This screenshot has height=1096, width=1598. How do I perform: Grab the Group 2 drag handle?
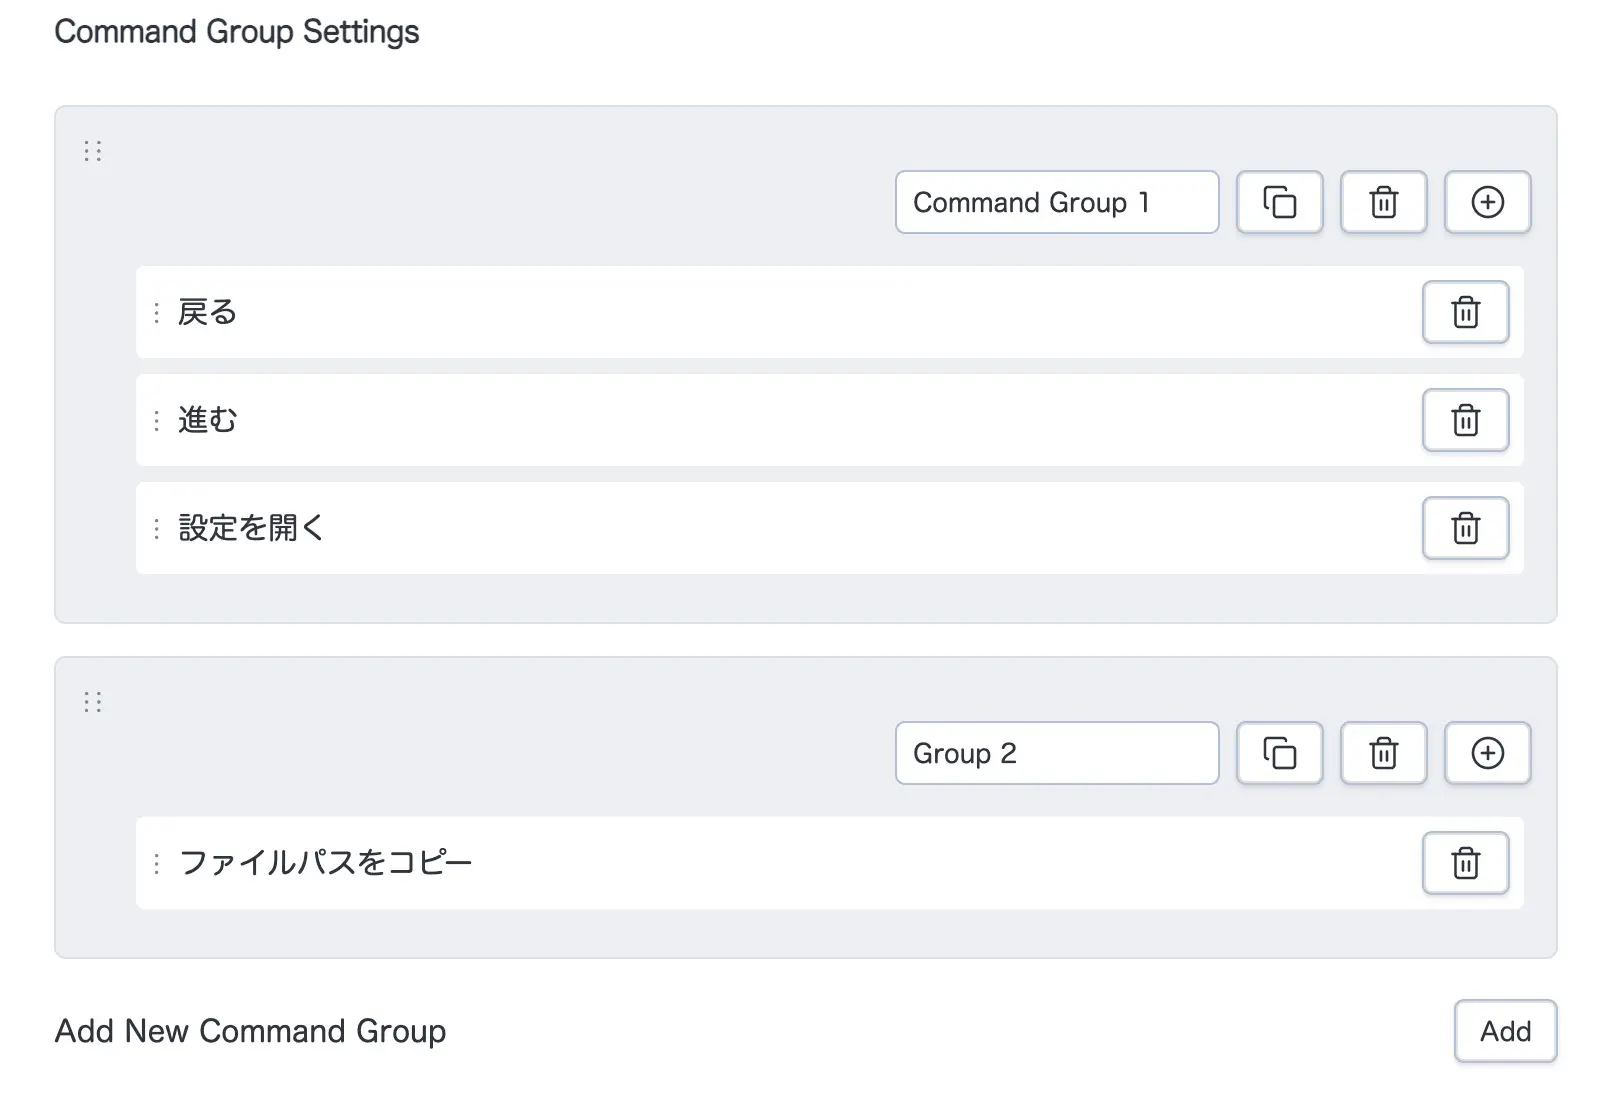(x=93, y=702)
